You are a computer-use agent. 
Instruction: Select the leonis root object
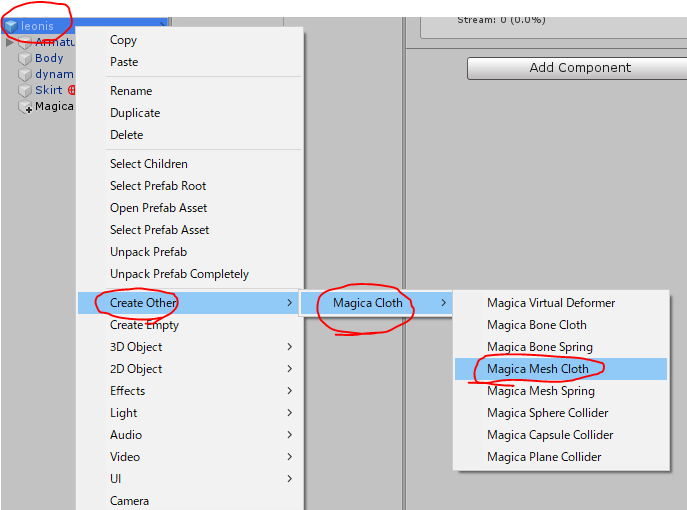(37, 26)
